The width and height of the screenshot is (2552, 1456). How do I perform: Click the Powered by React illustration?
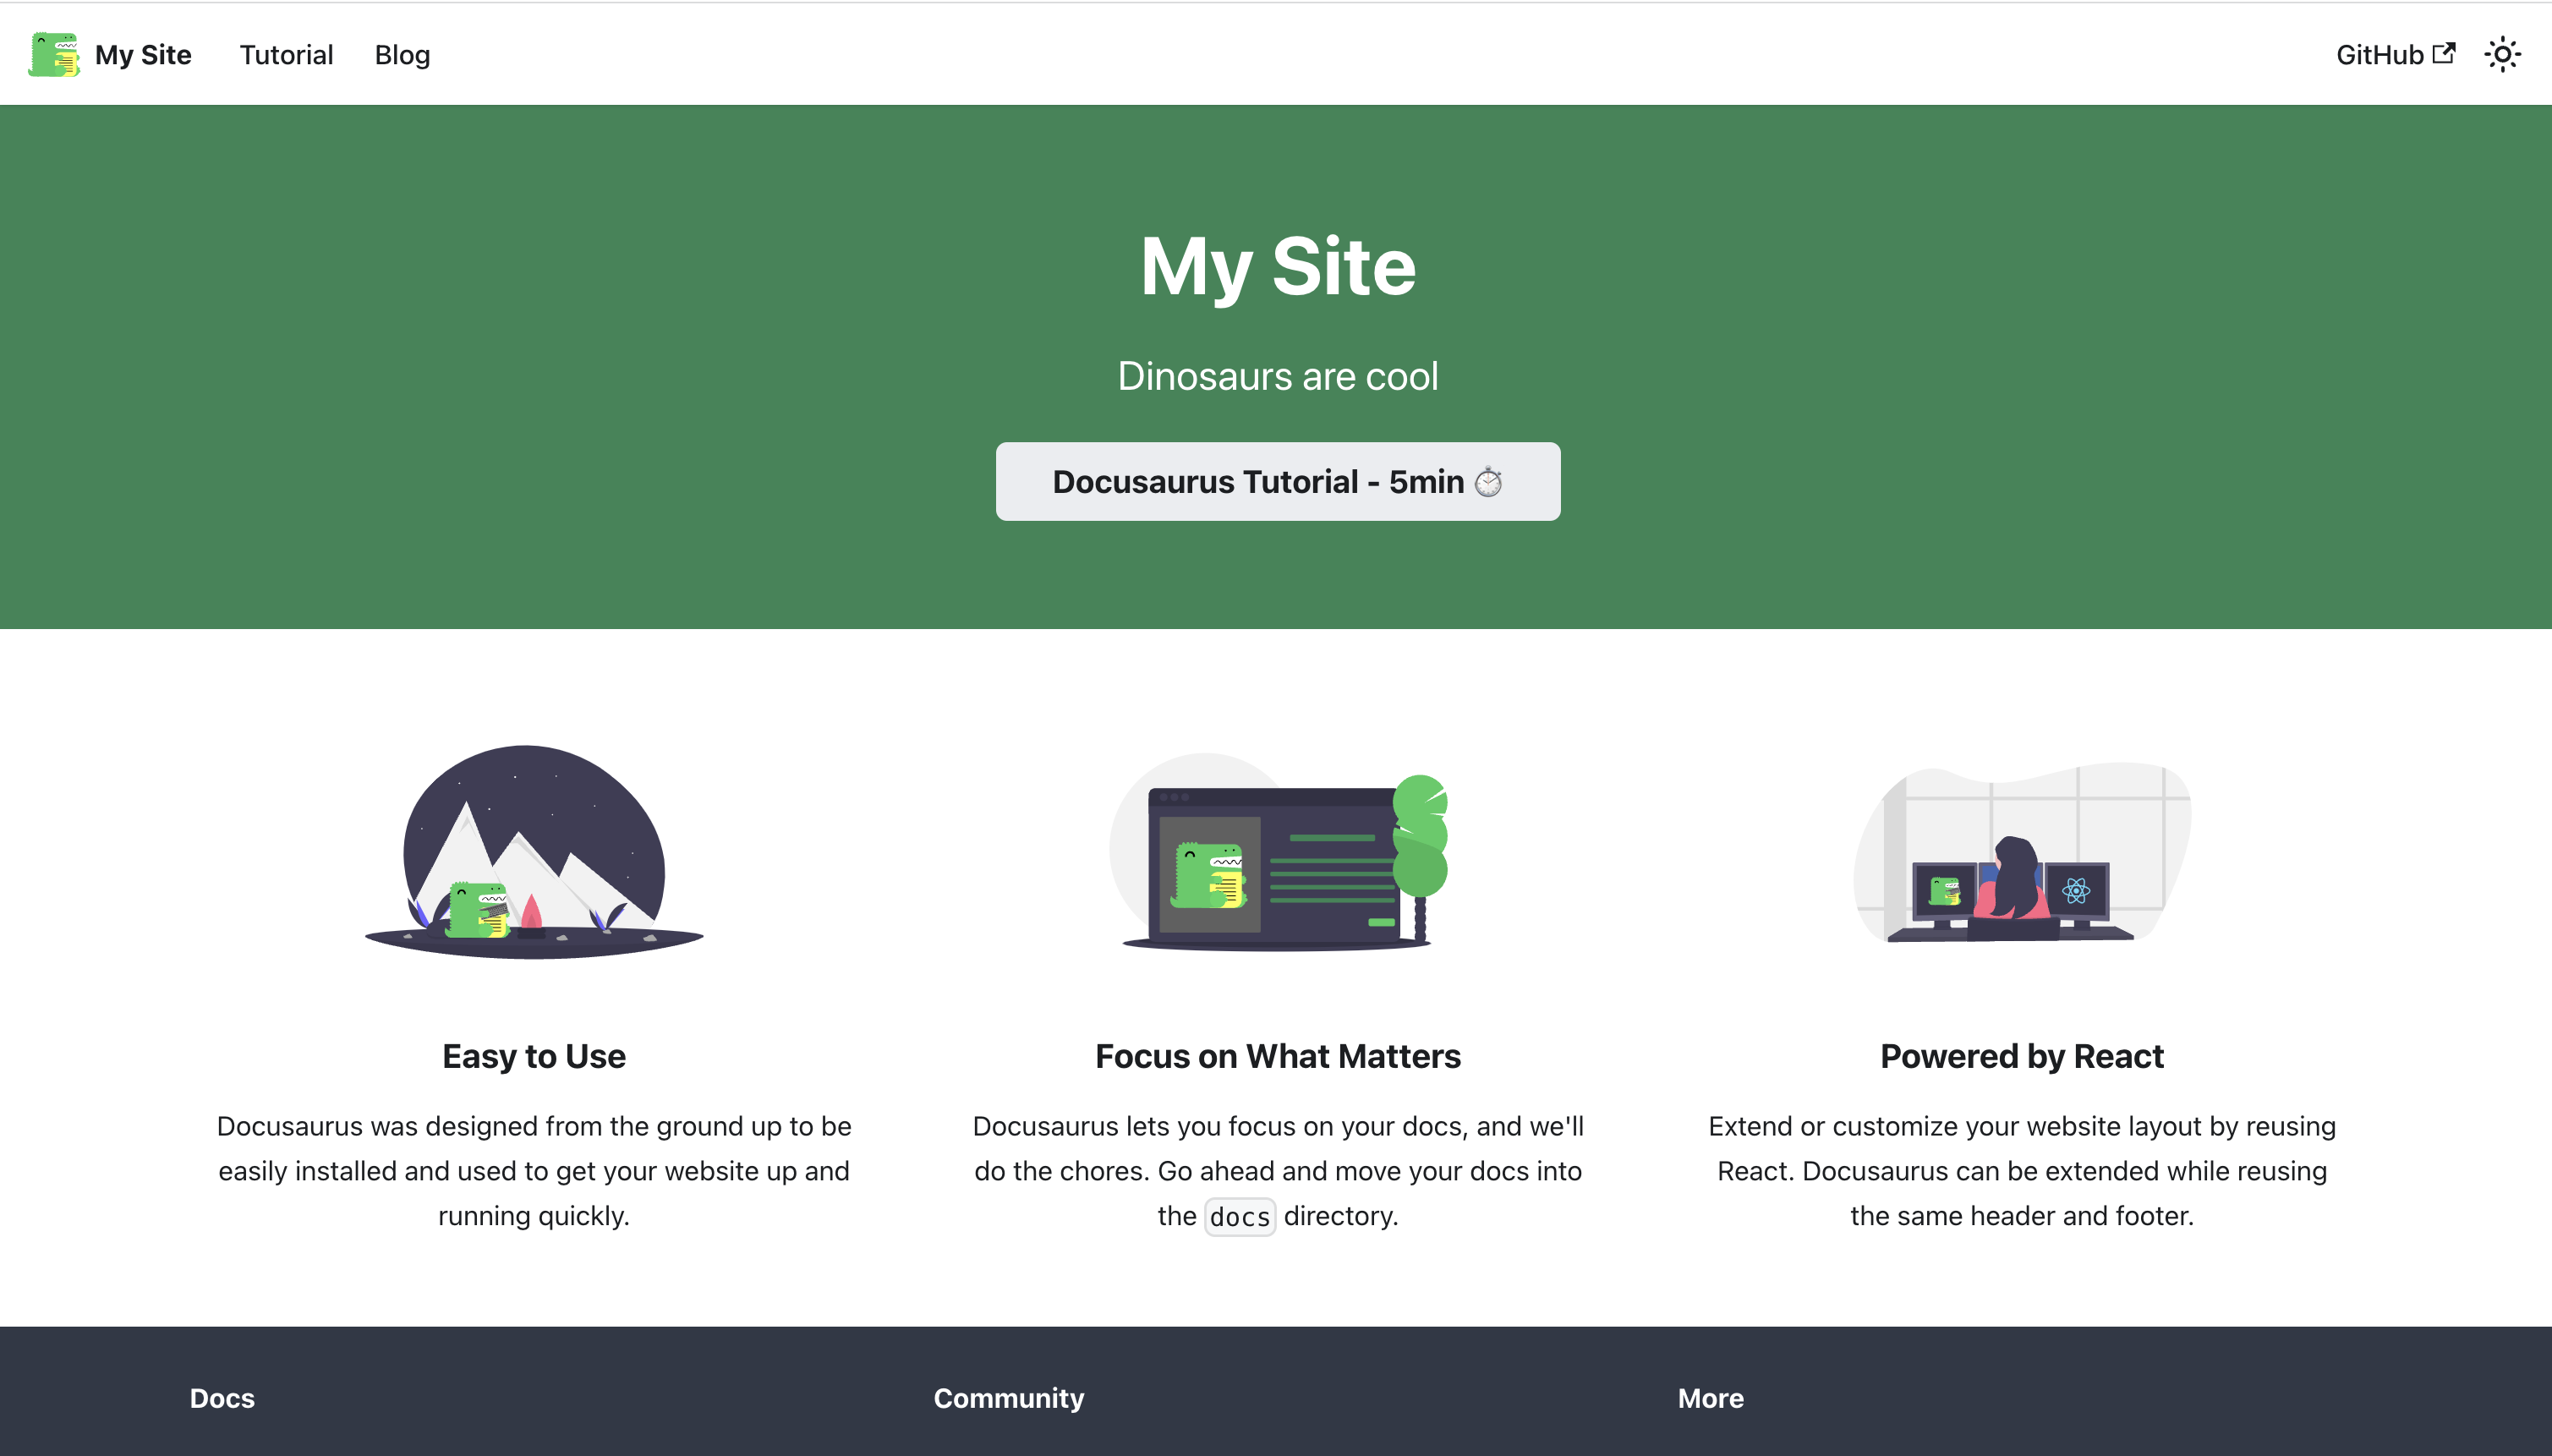(x=2022, y=852)
